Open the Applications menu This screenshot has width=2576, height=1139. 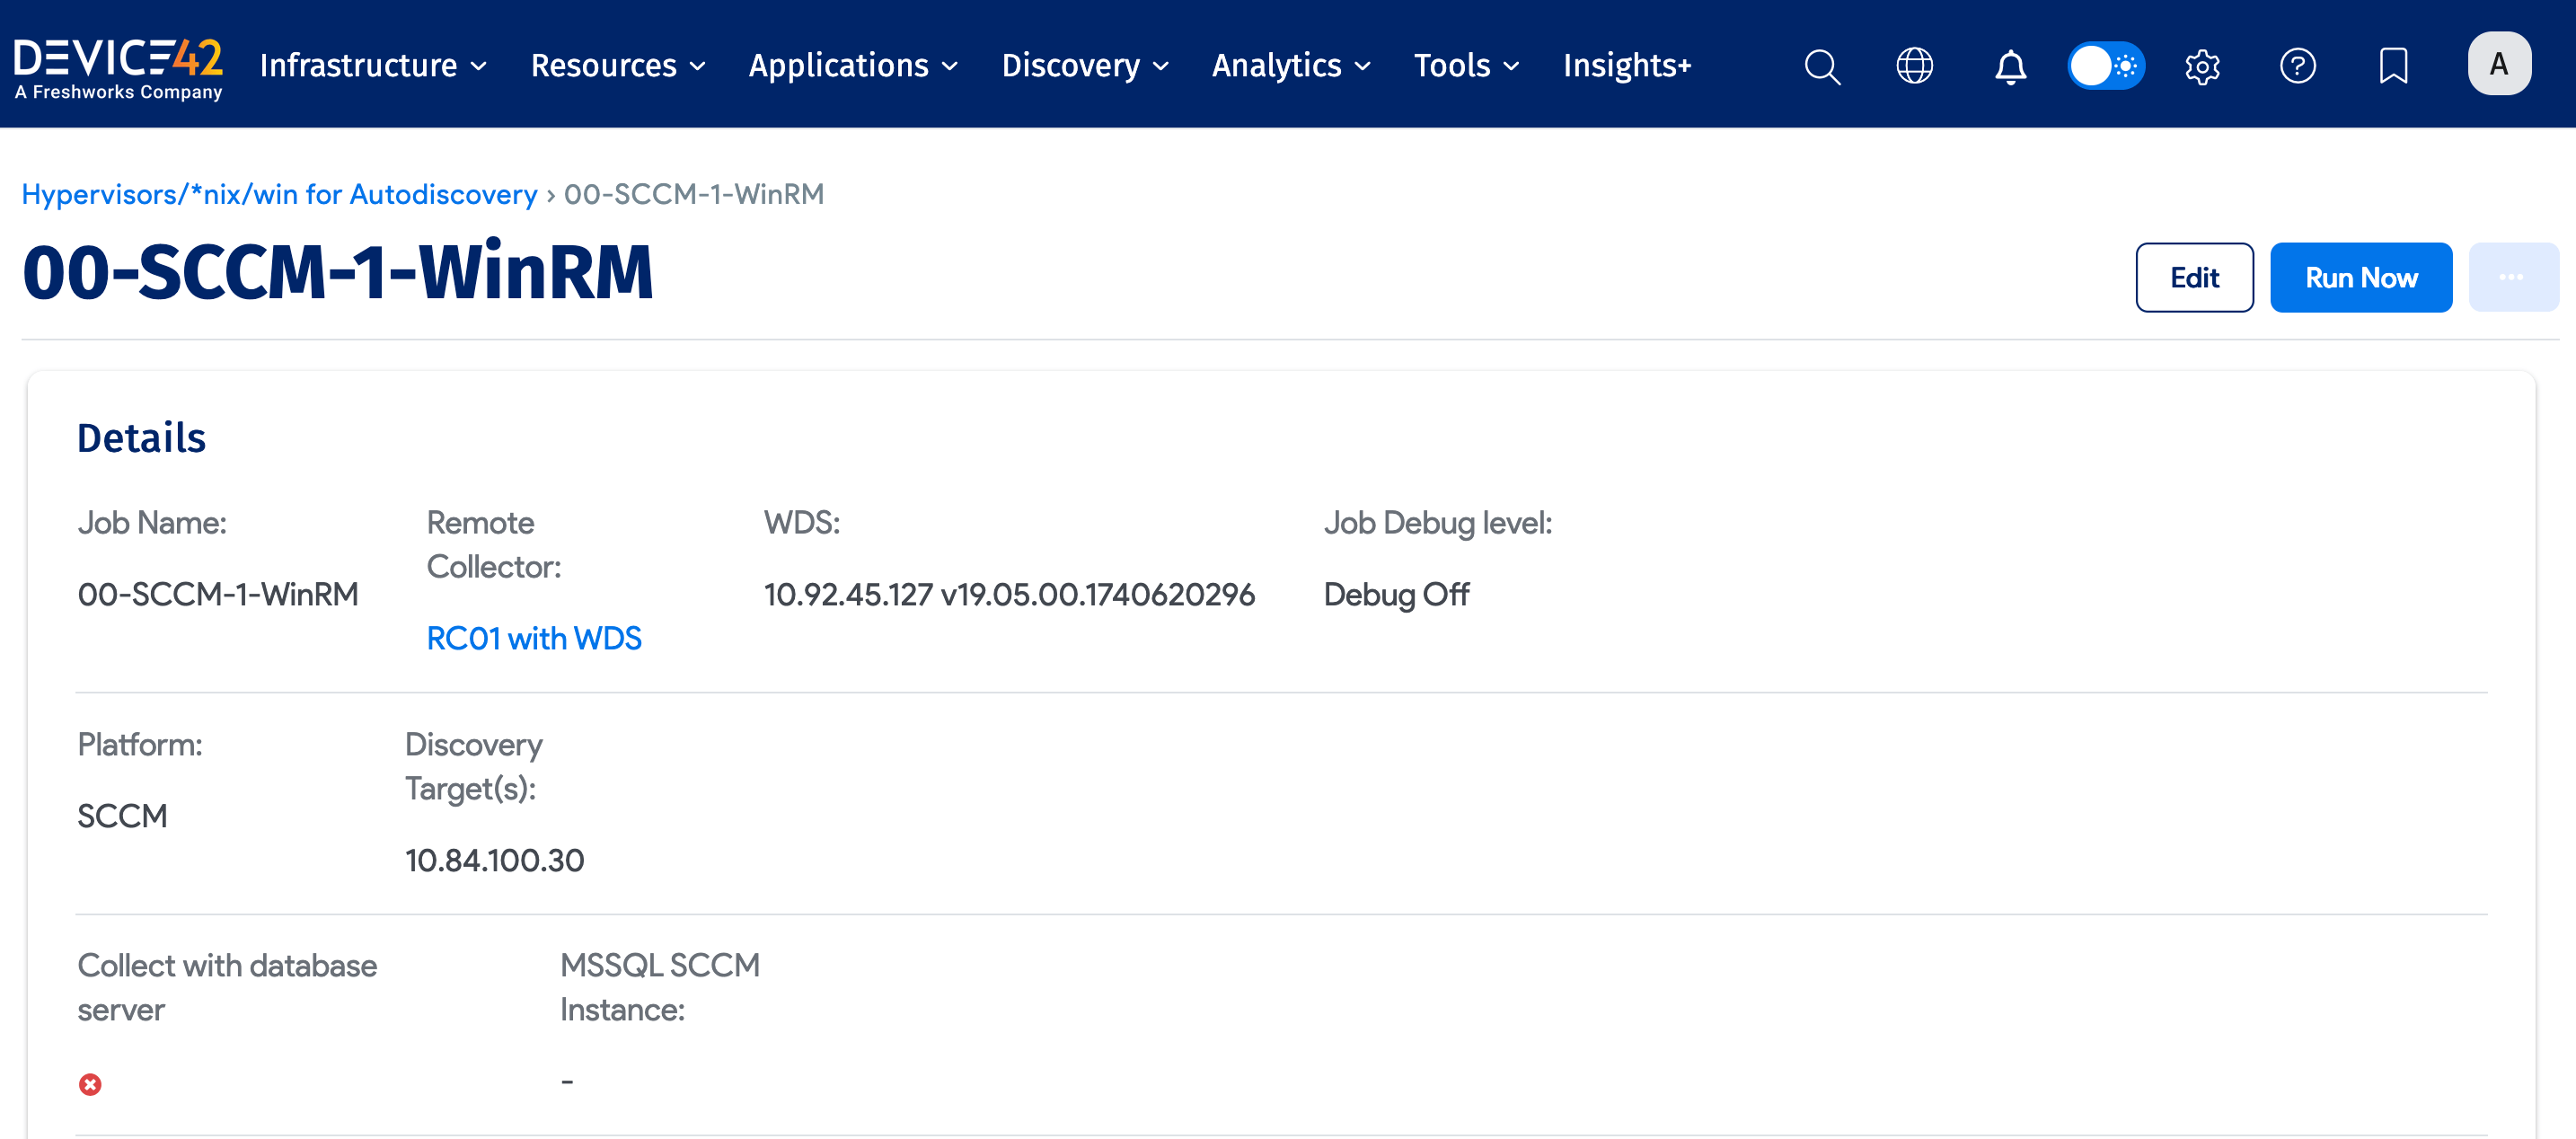pos(852,66)
